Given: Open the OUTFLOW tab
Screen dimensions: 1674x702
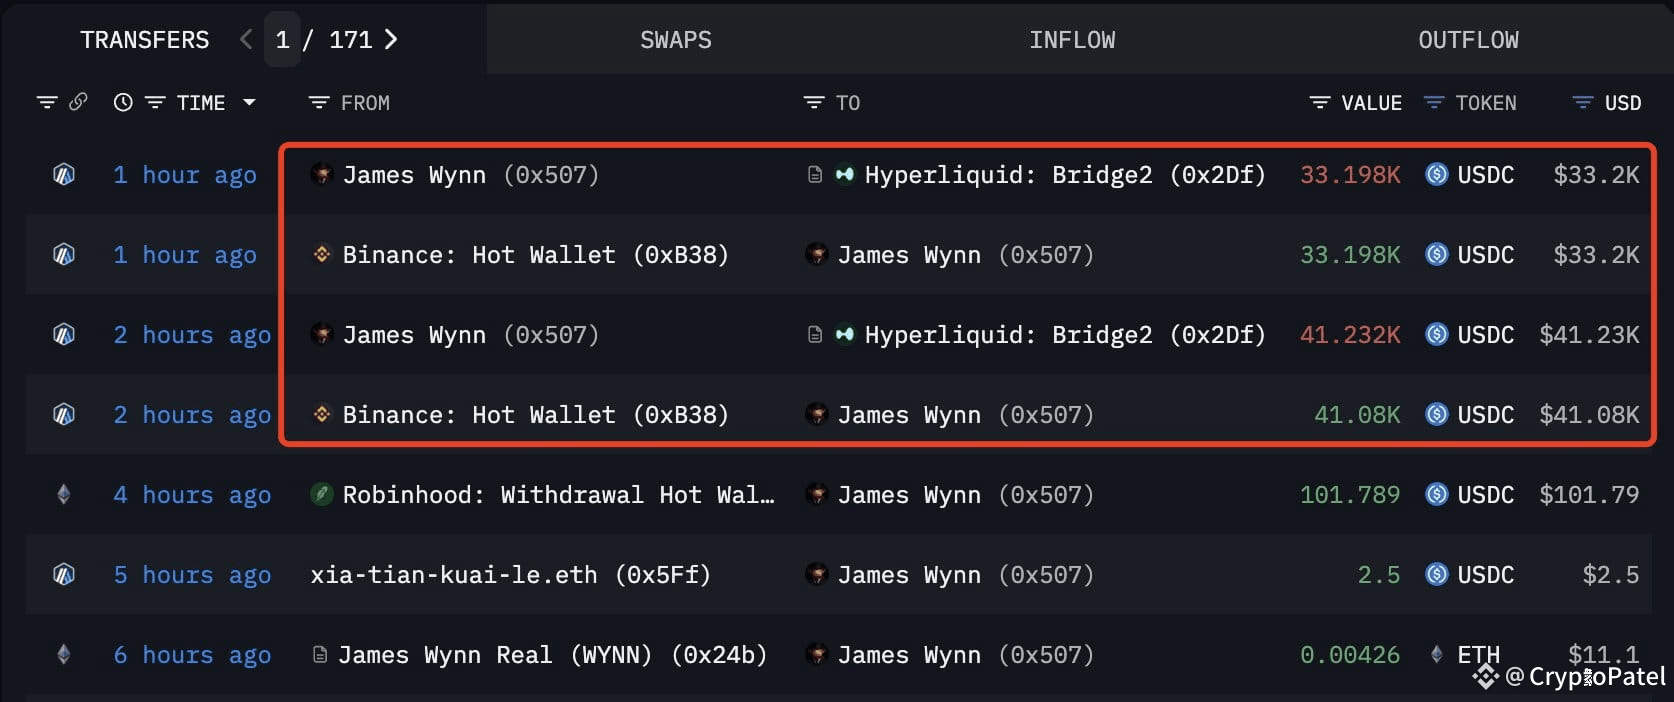Looking at the screenshot, I should [1468, 40].
